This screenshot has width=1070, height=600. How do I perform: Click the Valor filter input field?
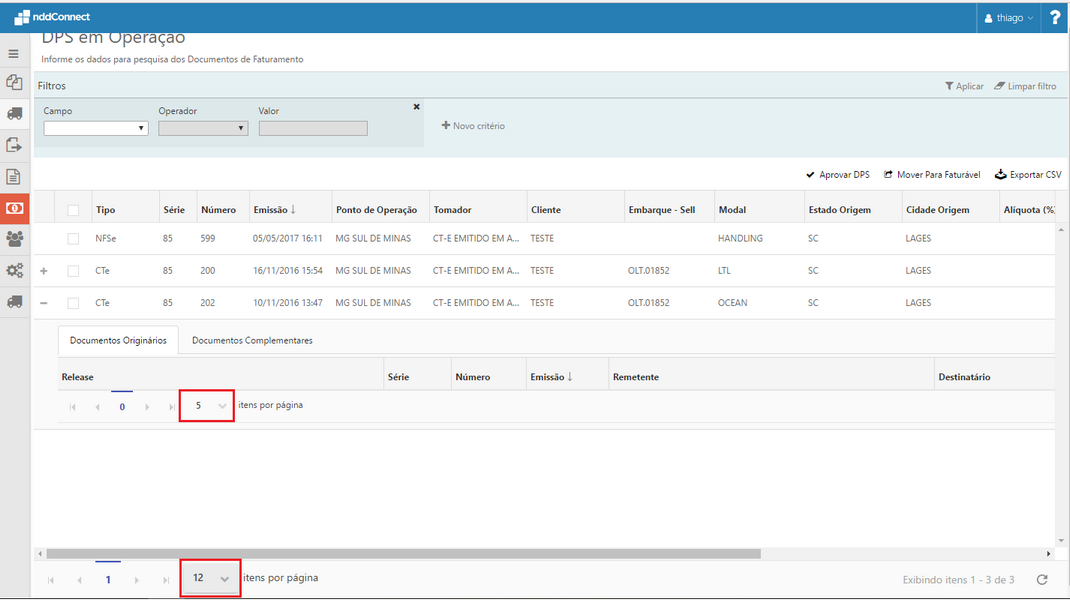313,128
